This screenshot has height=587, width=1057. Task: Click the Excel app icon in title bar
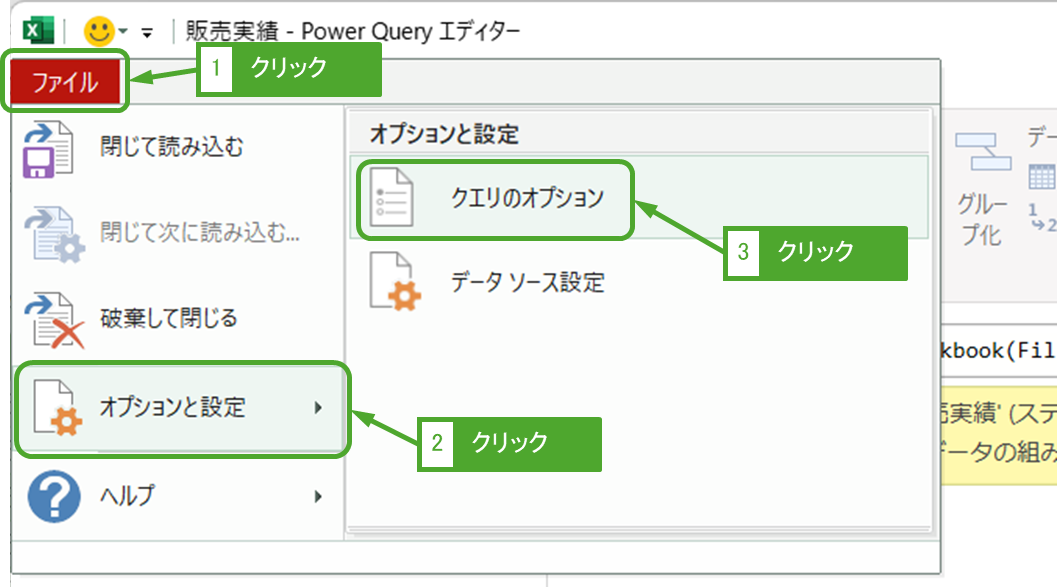pyautogui.click(x=39, y=31)
